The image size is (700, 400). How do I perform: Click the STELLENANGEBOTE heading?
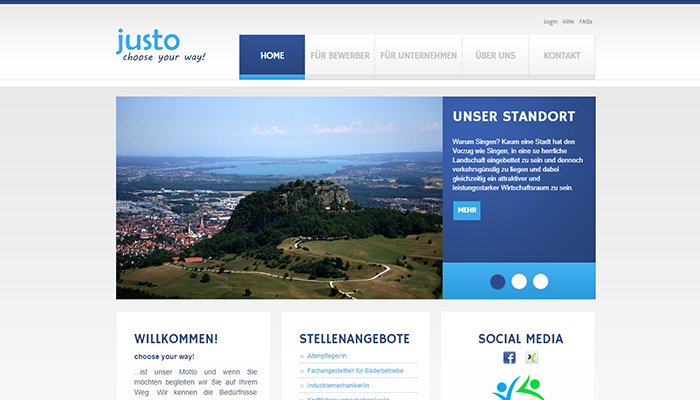point(354,339)
